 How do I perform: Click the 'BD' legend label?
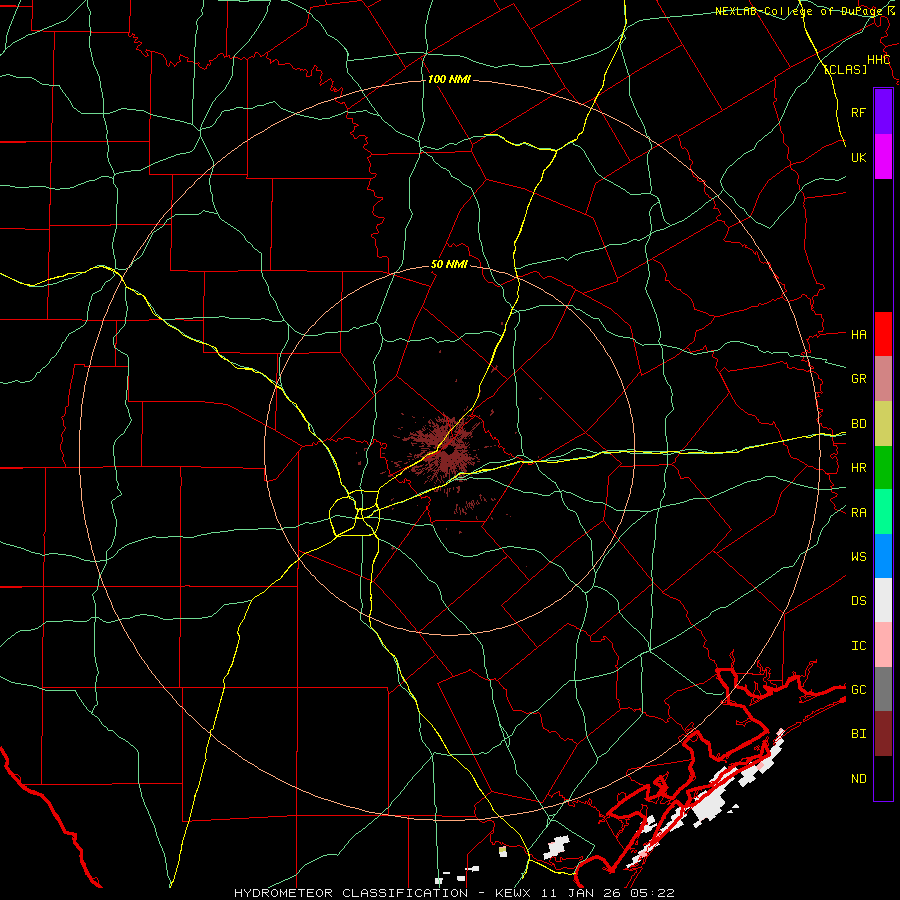click(858, 424)
